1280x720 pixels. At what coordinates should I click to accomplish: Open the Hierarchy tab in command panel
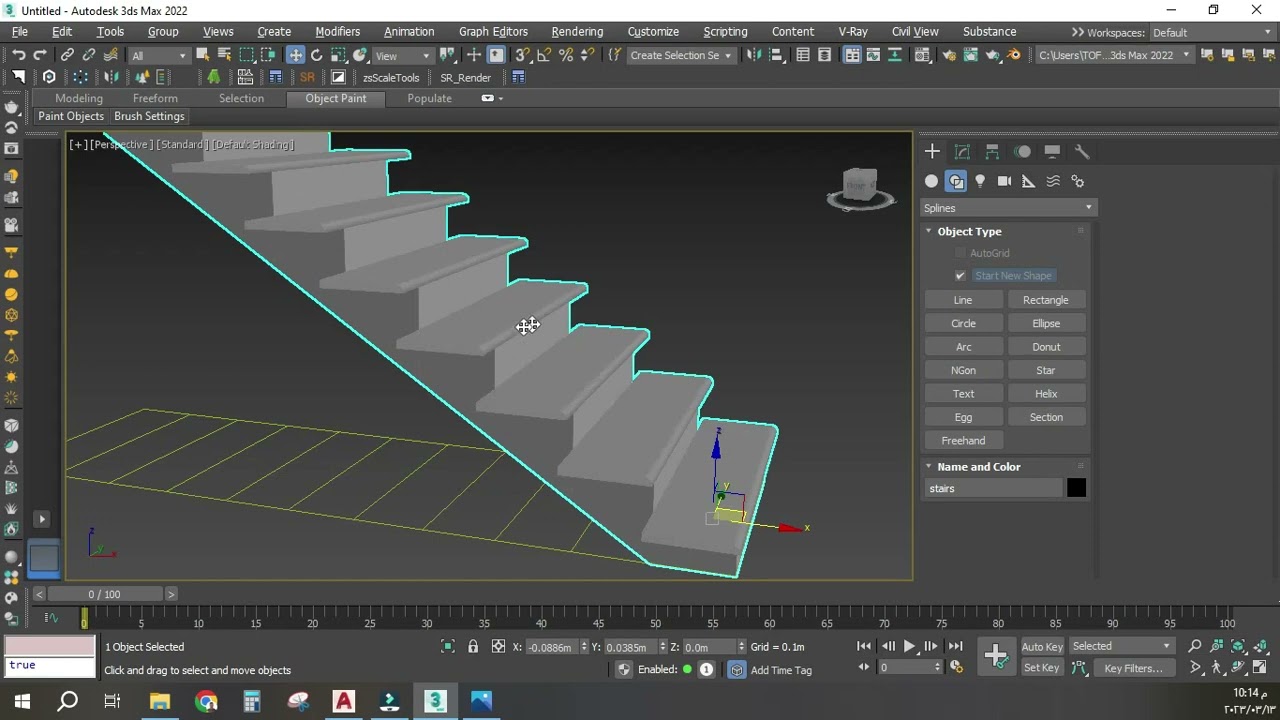[992, 152]
